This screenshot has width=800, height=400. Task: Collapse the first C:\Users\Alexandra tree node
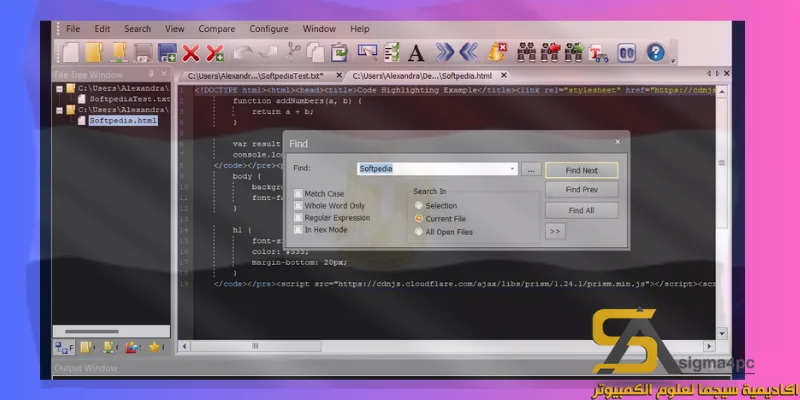coord(60,88)
